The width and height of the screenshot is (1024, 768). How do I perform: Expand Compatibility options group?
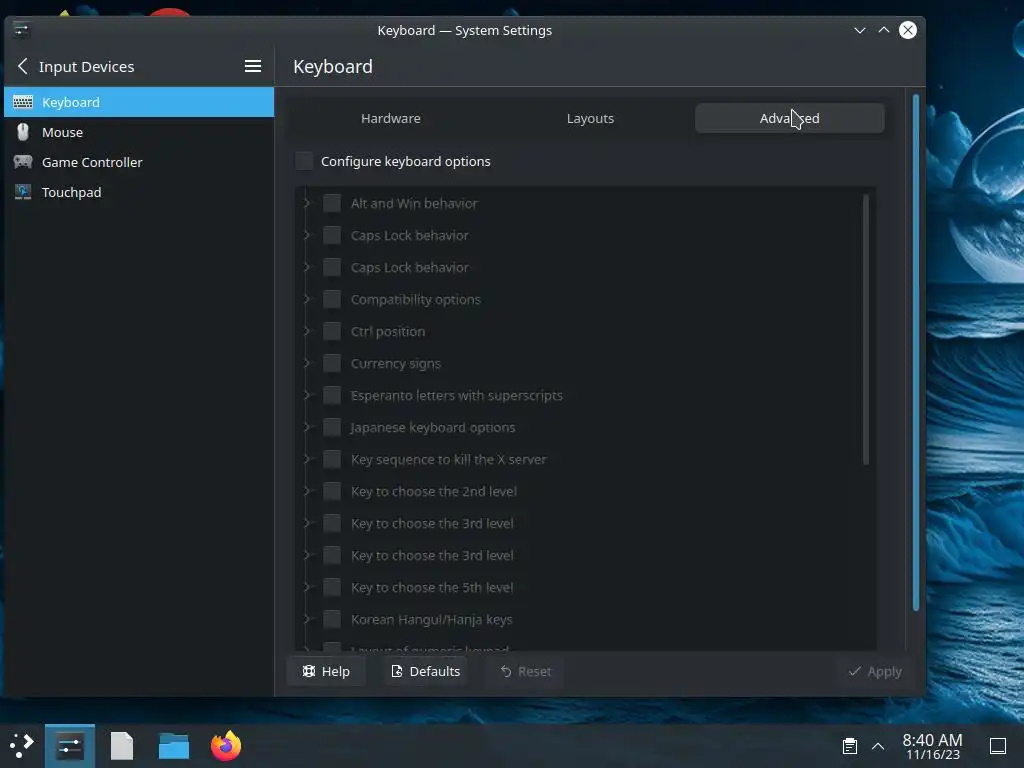[307, 299]
